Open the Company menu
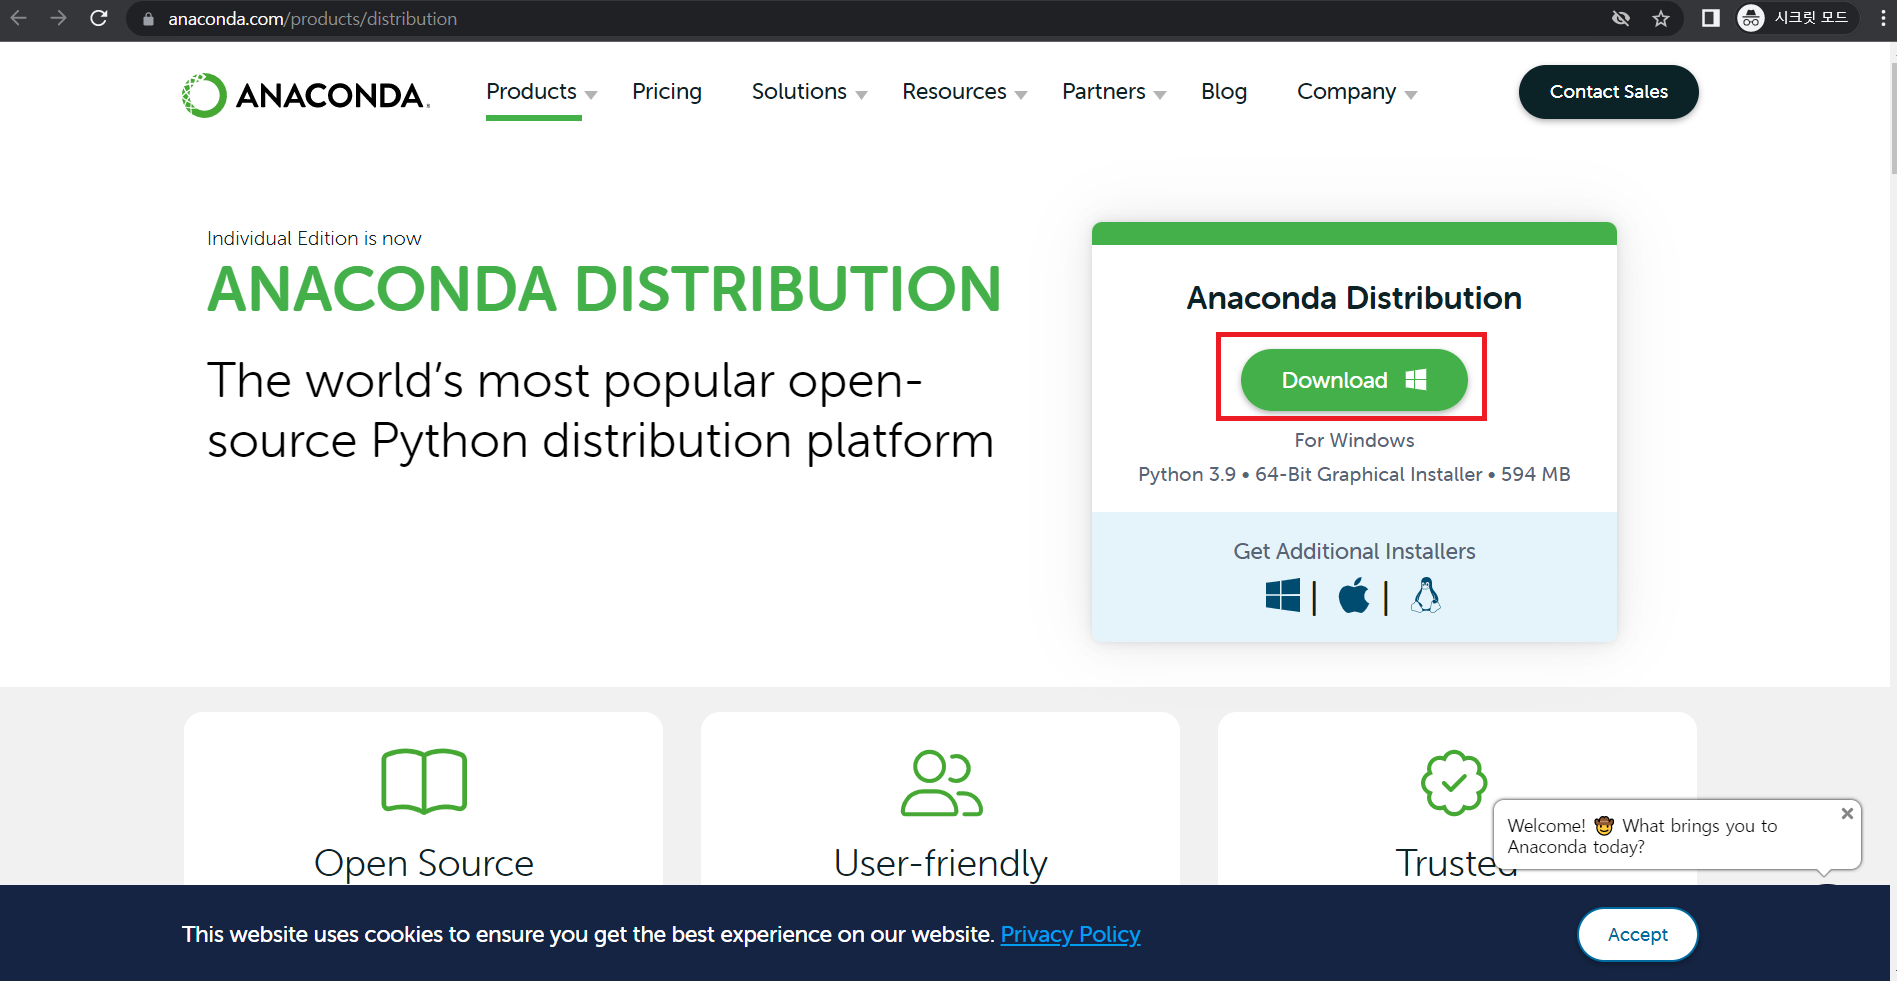 (x=1346, y=92)
